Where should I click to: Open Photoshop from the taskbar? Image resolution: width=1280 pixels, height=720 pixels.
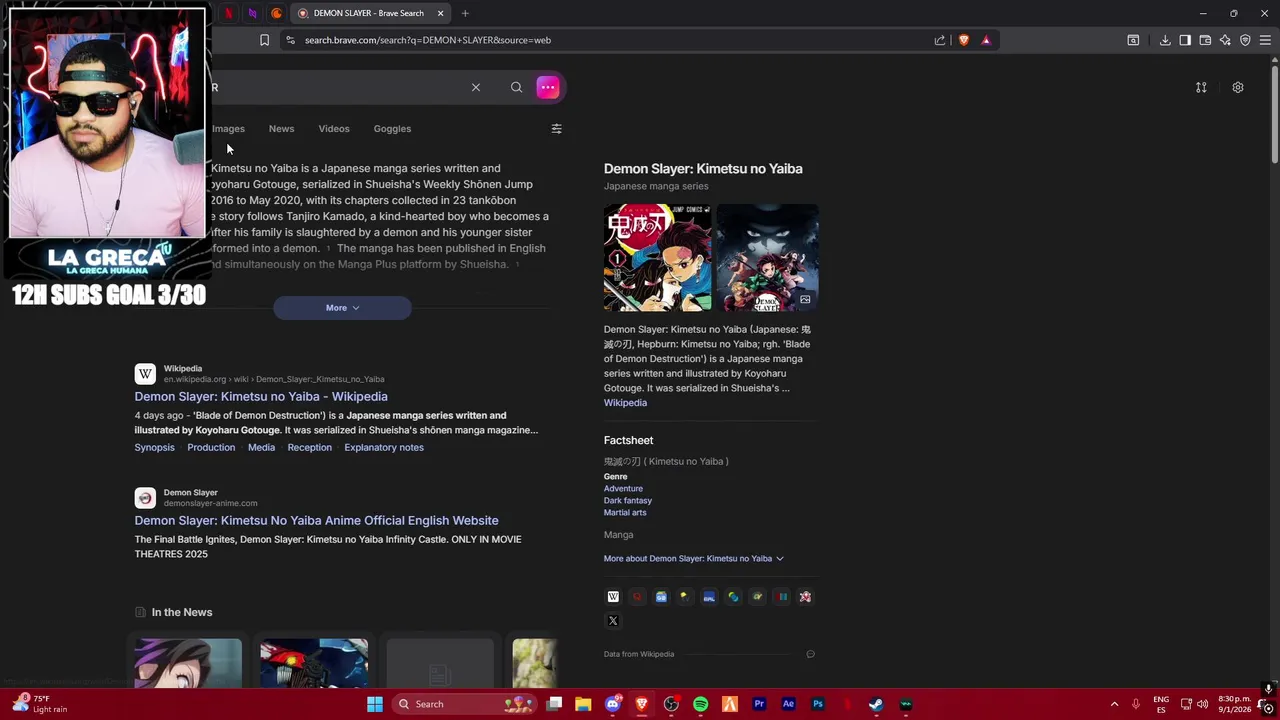click(818, 704)
